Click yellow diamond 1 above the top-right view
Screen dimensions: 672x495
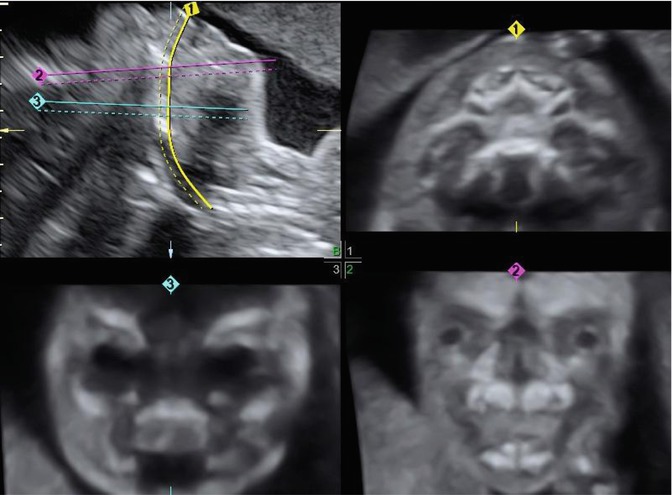pyautogui.click(x=516, y=31)
